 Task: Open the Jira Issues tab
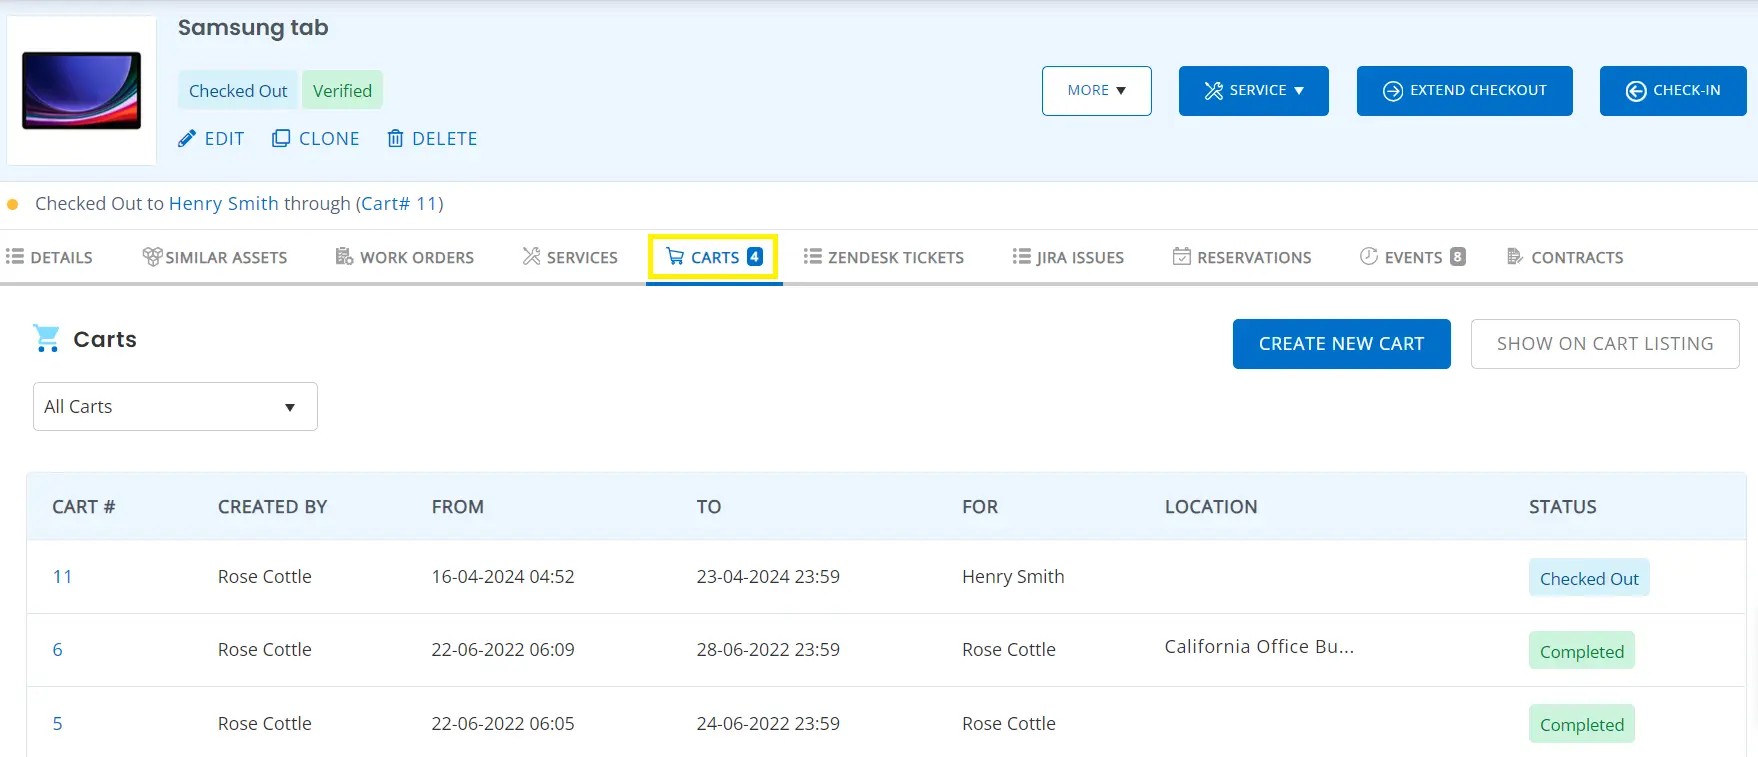coord(1068,257)
